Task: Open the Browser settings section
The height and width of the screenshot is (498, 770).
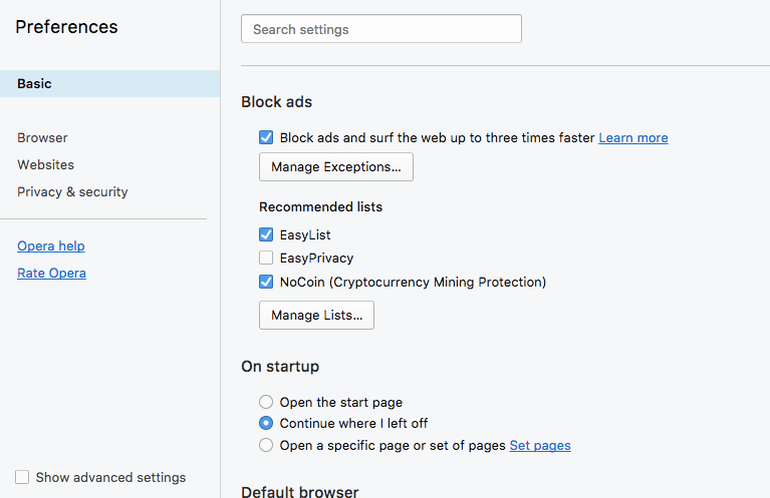Action: click(43, 138)
